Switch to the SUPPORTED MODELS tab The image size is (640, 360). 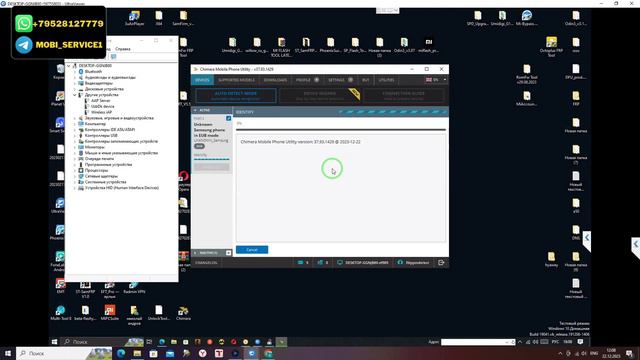(236, 80)
